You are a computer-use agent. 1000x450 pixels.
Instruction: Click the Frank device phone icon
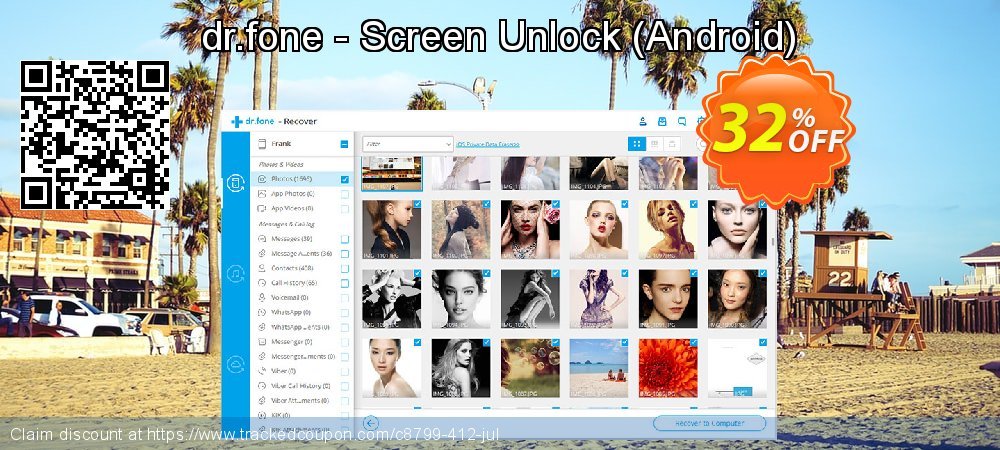[261, 144]
